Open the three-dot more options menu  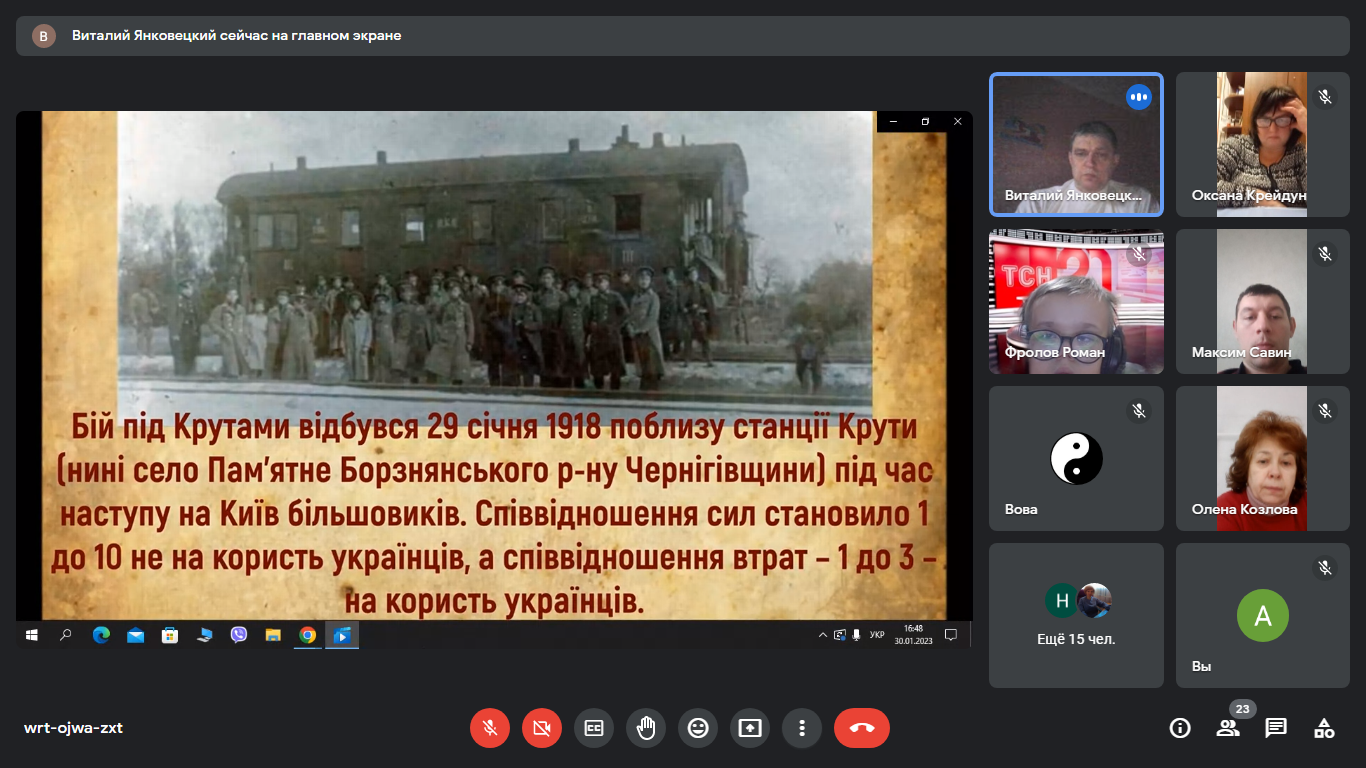pos(802,728)
